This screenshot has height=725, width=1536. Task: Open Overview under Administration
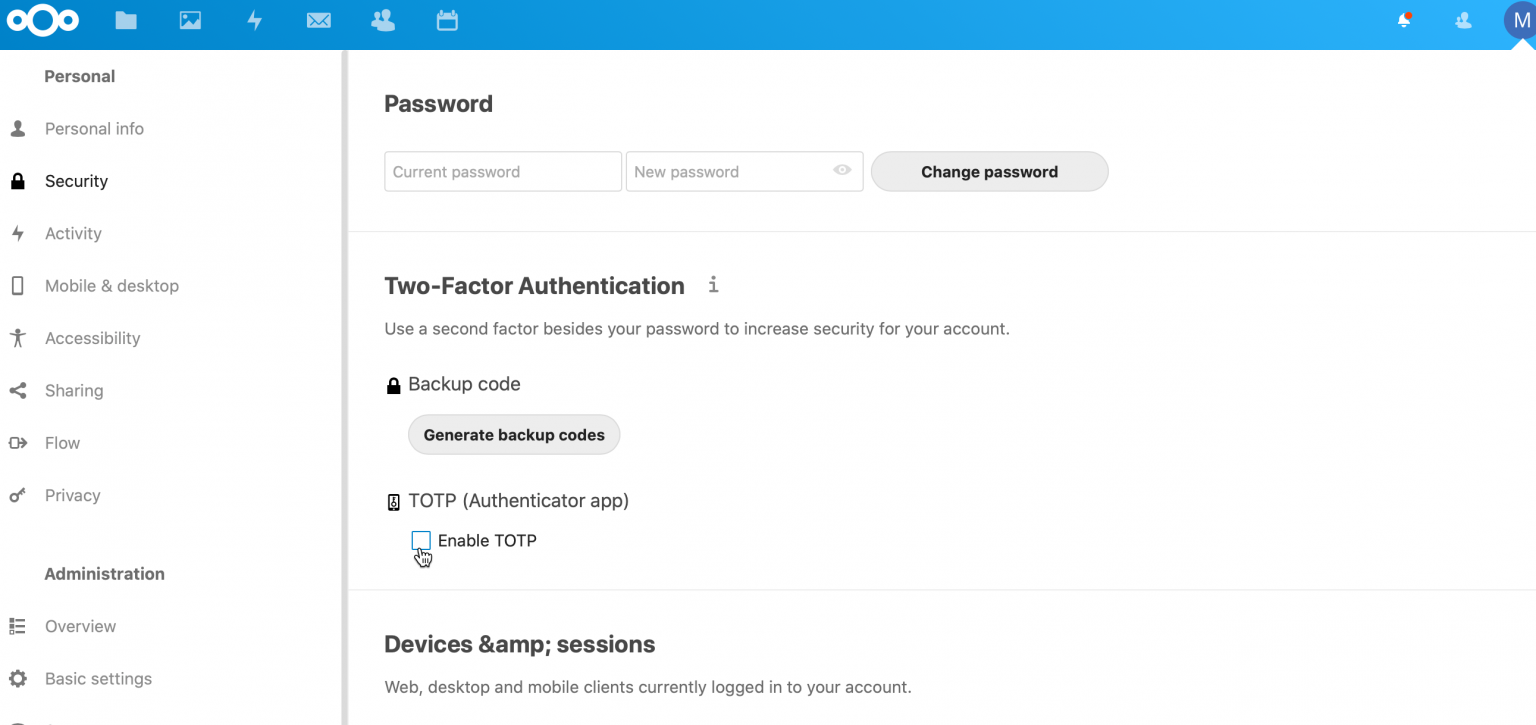click(80, 626)
